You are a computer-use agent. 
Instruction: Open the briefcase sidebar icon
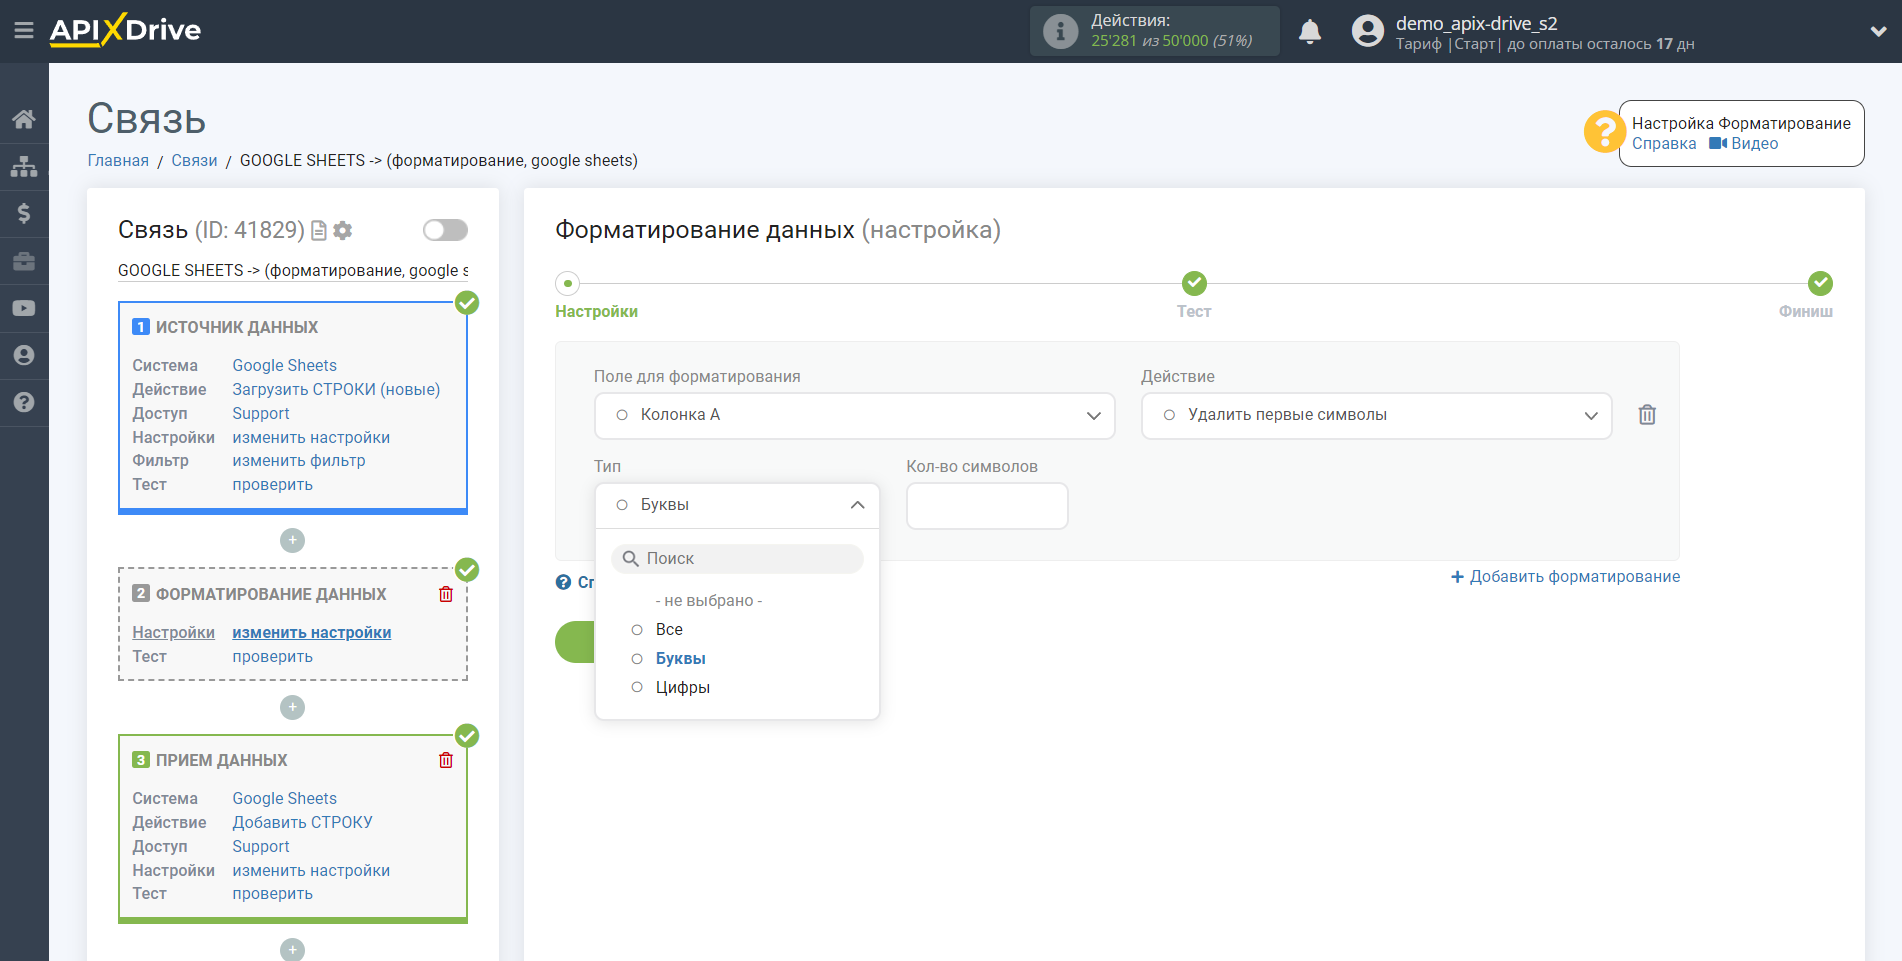24,261
